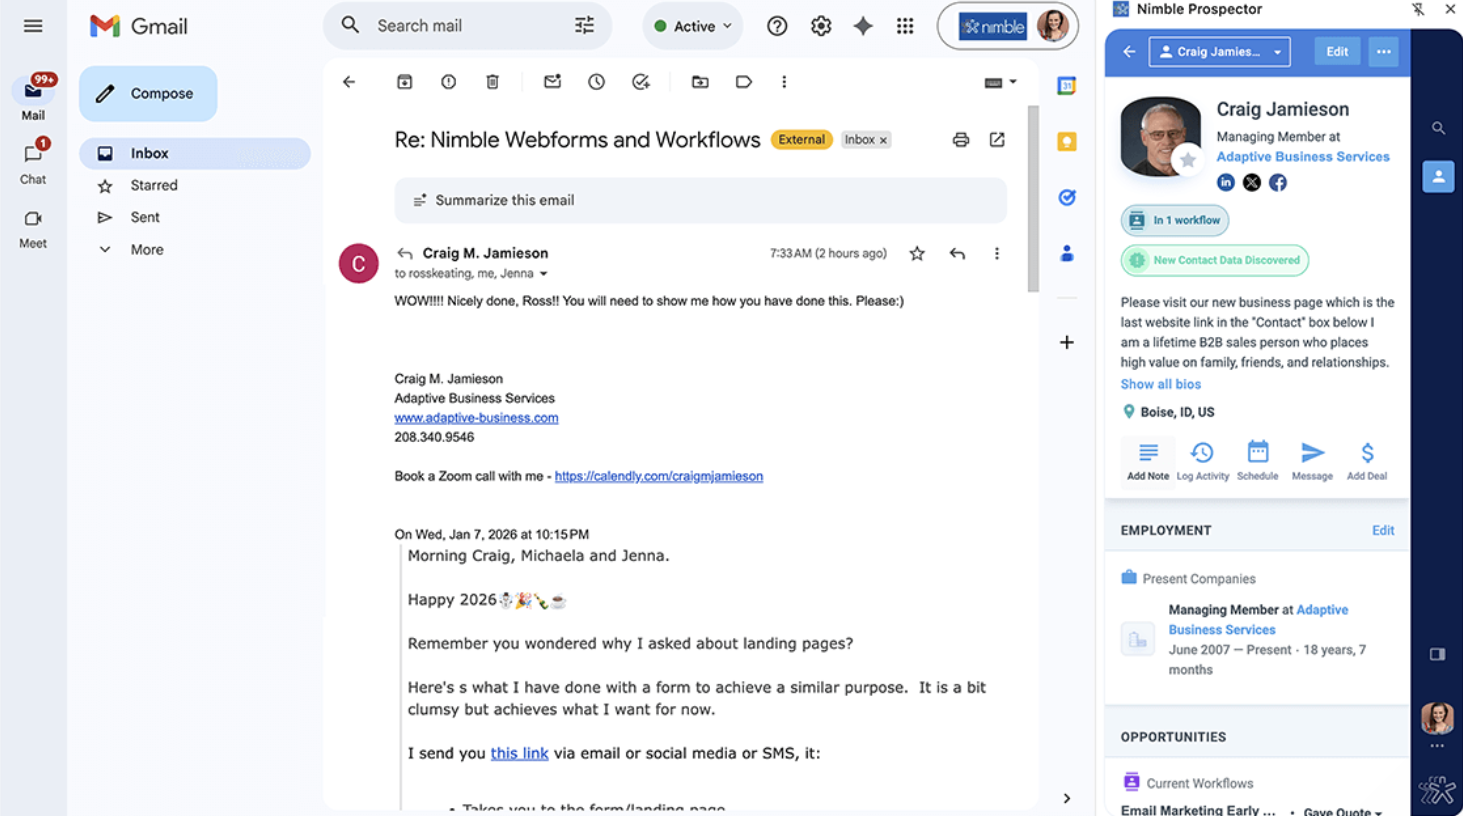This screenshot has width=1463, height=816.
Task: Open the Google apps grid
Action: tap(905, 26)
